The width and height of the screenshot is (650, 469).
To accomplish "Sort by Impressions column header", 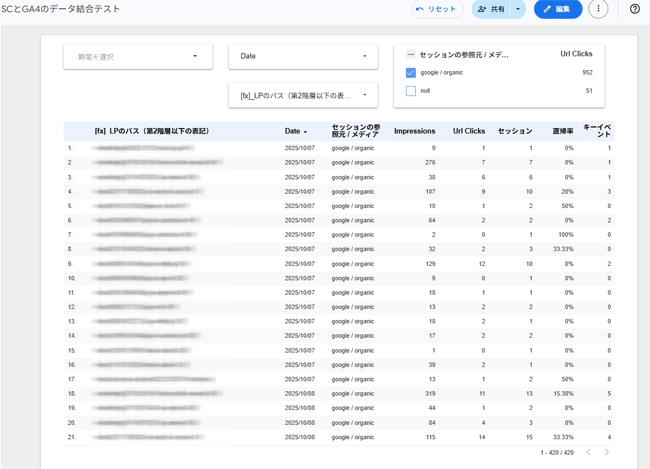I will pyautogui.click(x=415, y=131).
